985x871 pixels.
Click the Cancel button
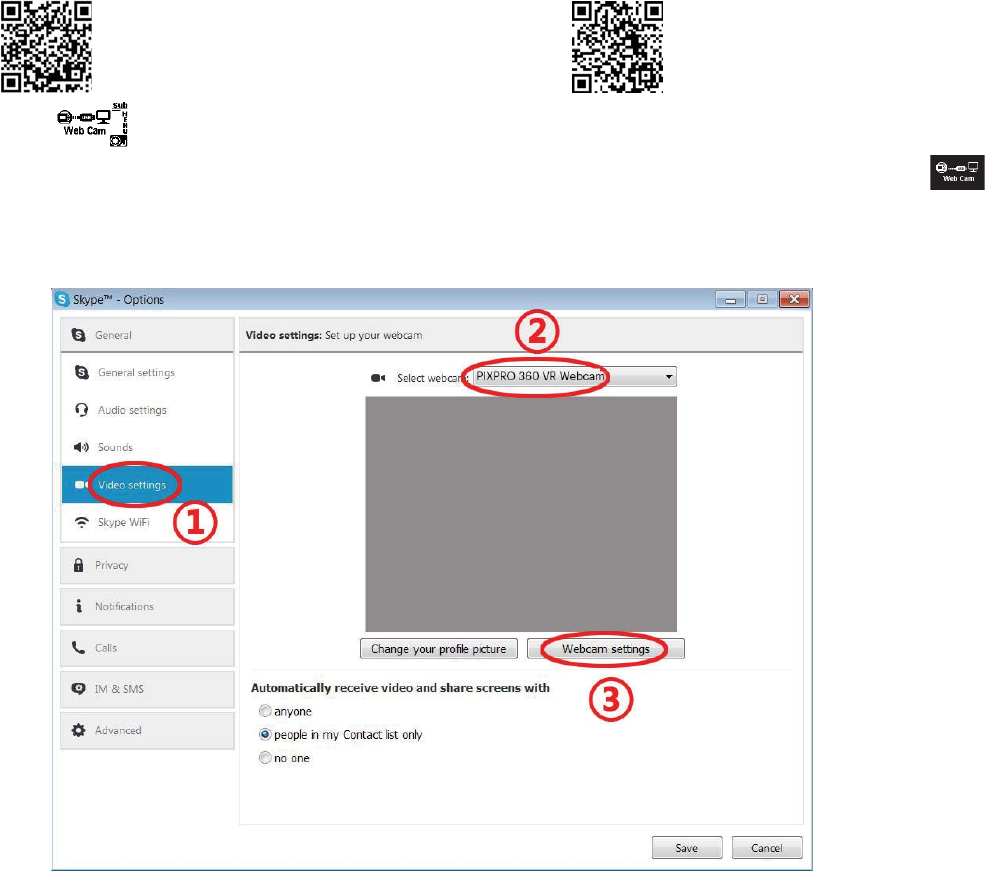coord(767,848)
